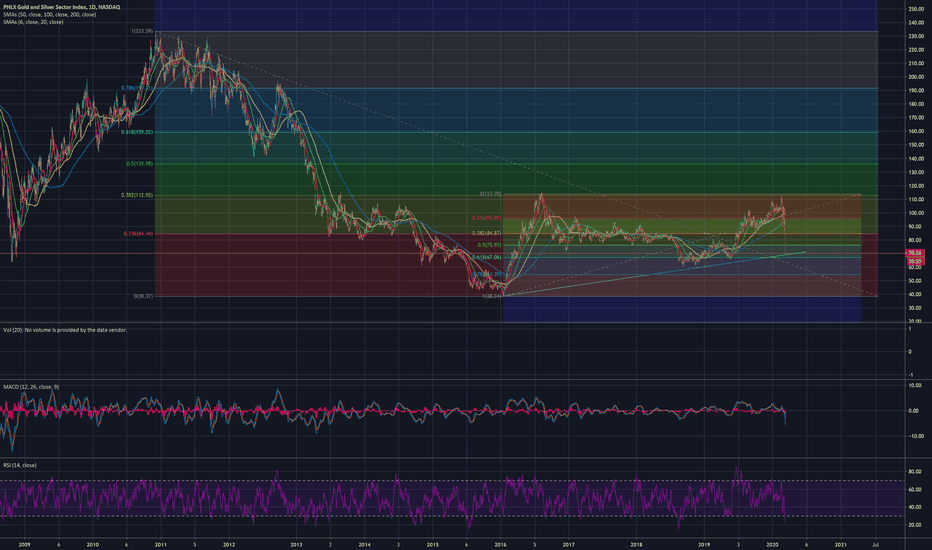Click the 2021 label on time axis

point(841,544)
